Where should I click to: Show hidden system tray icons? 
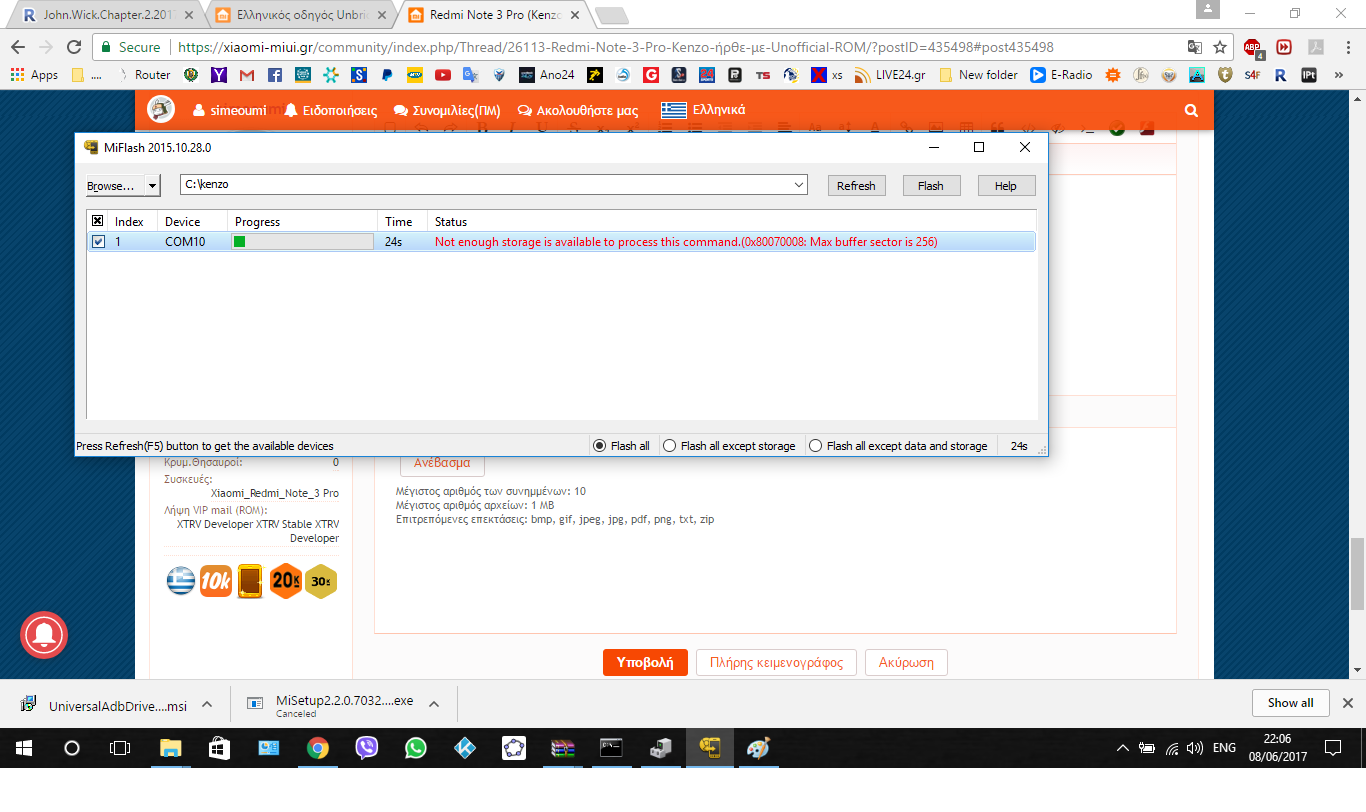[x=1123, y=747]
